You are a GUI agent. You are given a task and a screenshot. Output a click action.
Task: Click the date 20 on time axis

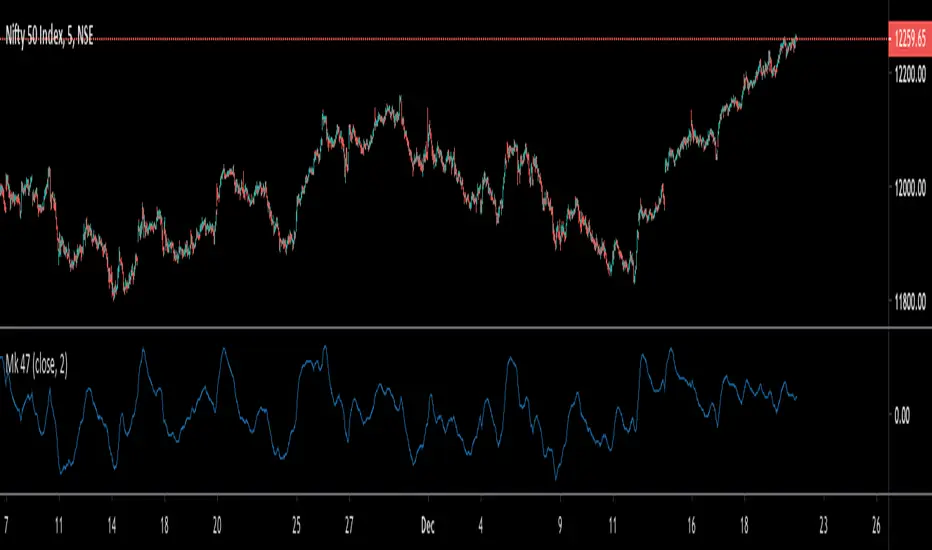217,526
